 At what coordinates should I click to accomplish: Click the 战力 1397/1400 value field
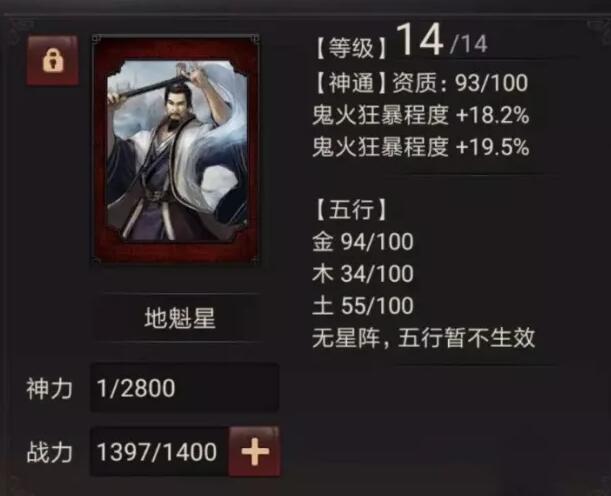pyautogui.click(x=159, y=452)
